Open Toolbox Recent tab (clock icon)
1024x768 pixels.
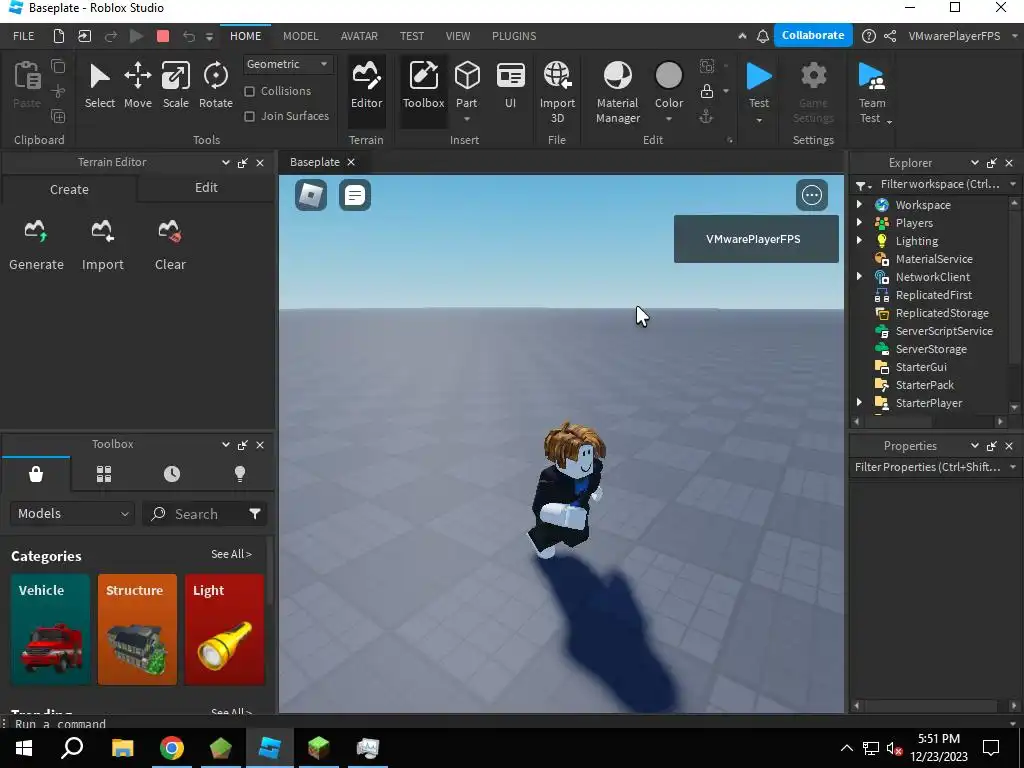172,473
